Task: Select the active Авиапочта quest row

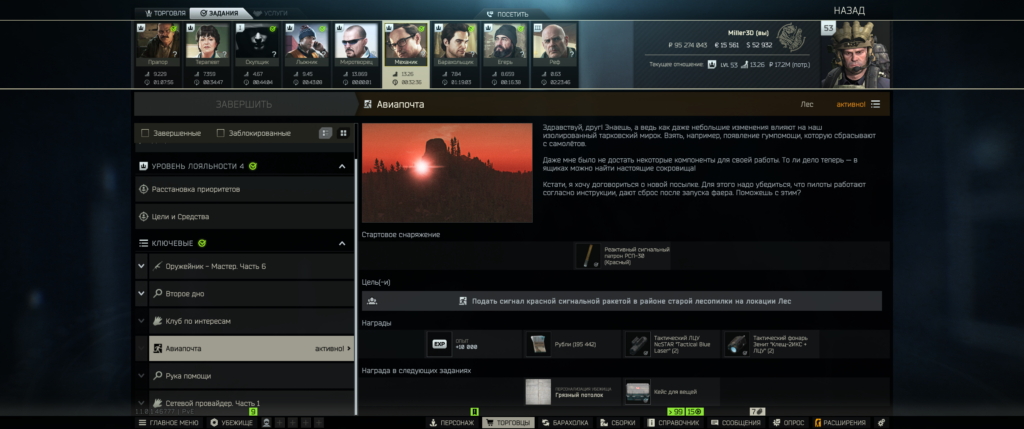Action: pos(251,349)
